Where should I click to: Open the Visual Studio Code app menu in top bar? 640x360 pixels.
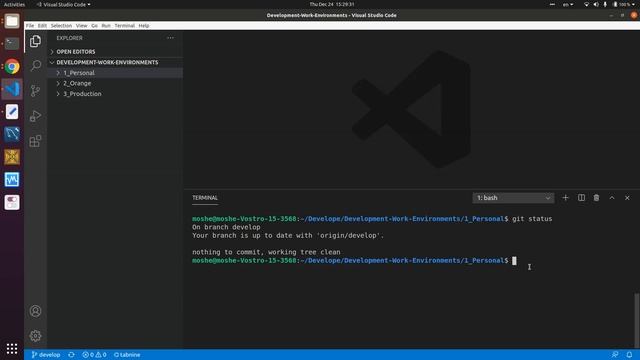[x=64, y=4]
